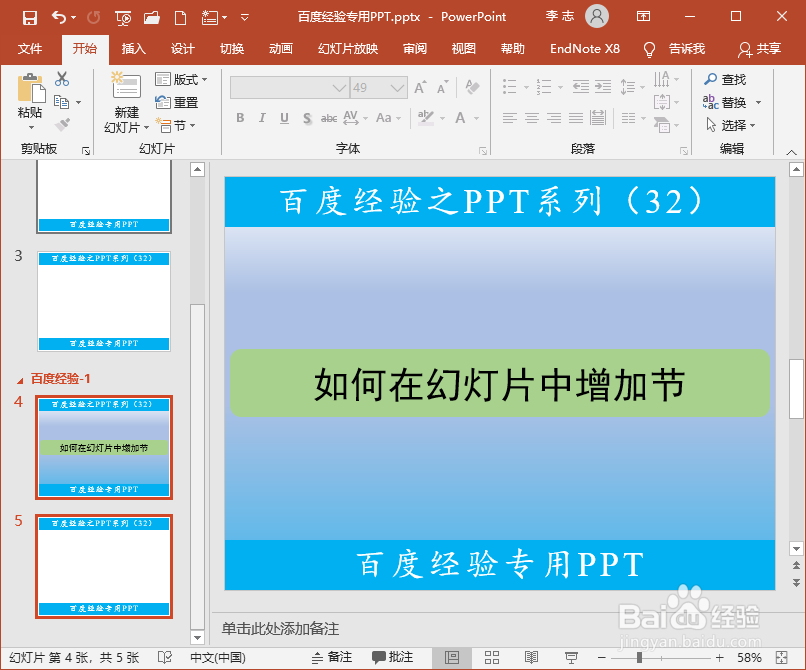The image size is (806, 670).
Task: Click the Save icon in quick access toolbar
Action: pyautogui.click(x=30, y=17)
